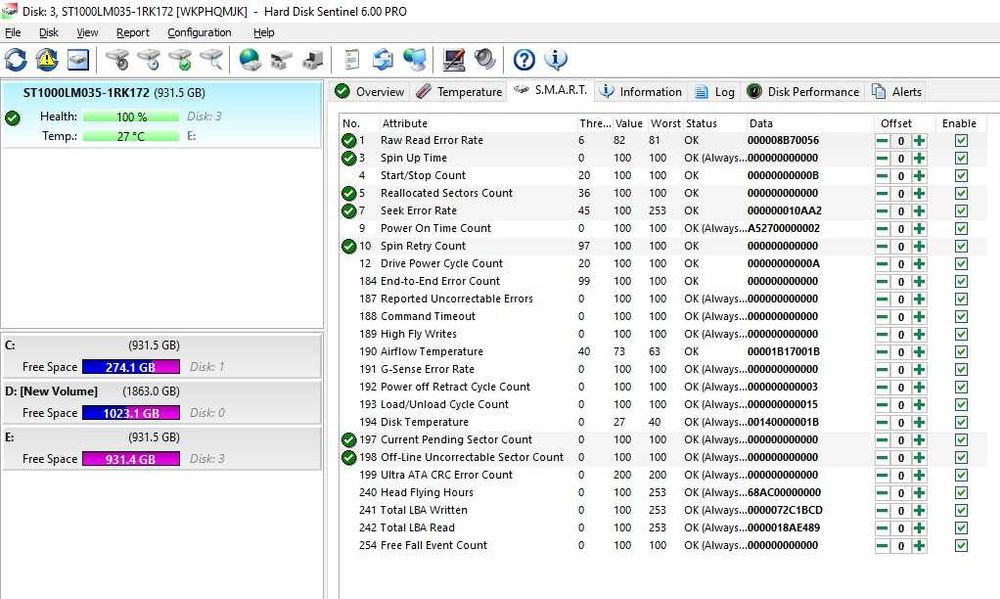This screenshot has height=599, width=1000.
Task: Click the Refresh toolbar icon
Action: click(16, 60)
